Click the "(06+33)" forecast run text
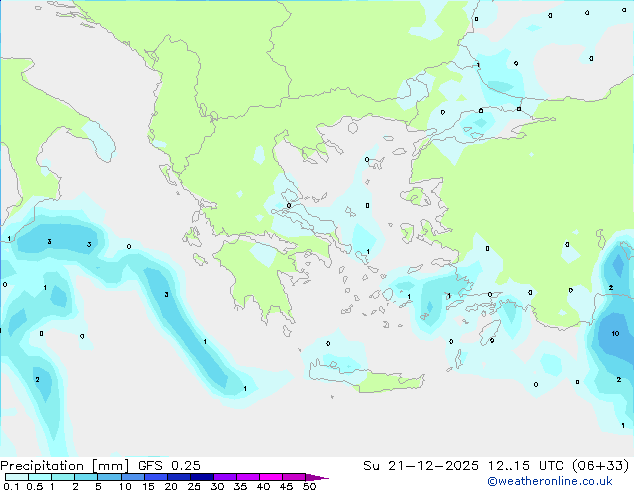634x490 pixels. [600, 466]
